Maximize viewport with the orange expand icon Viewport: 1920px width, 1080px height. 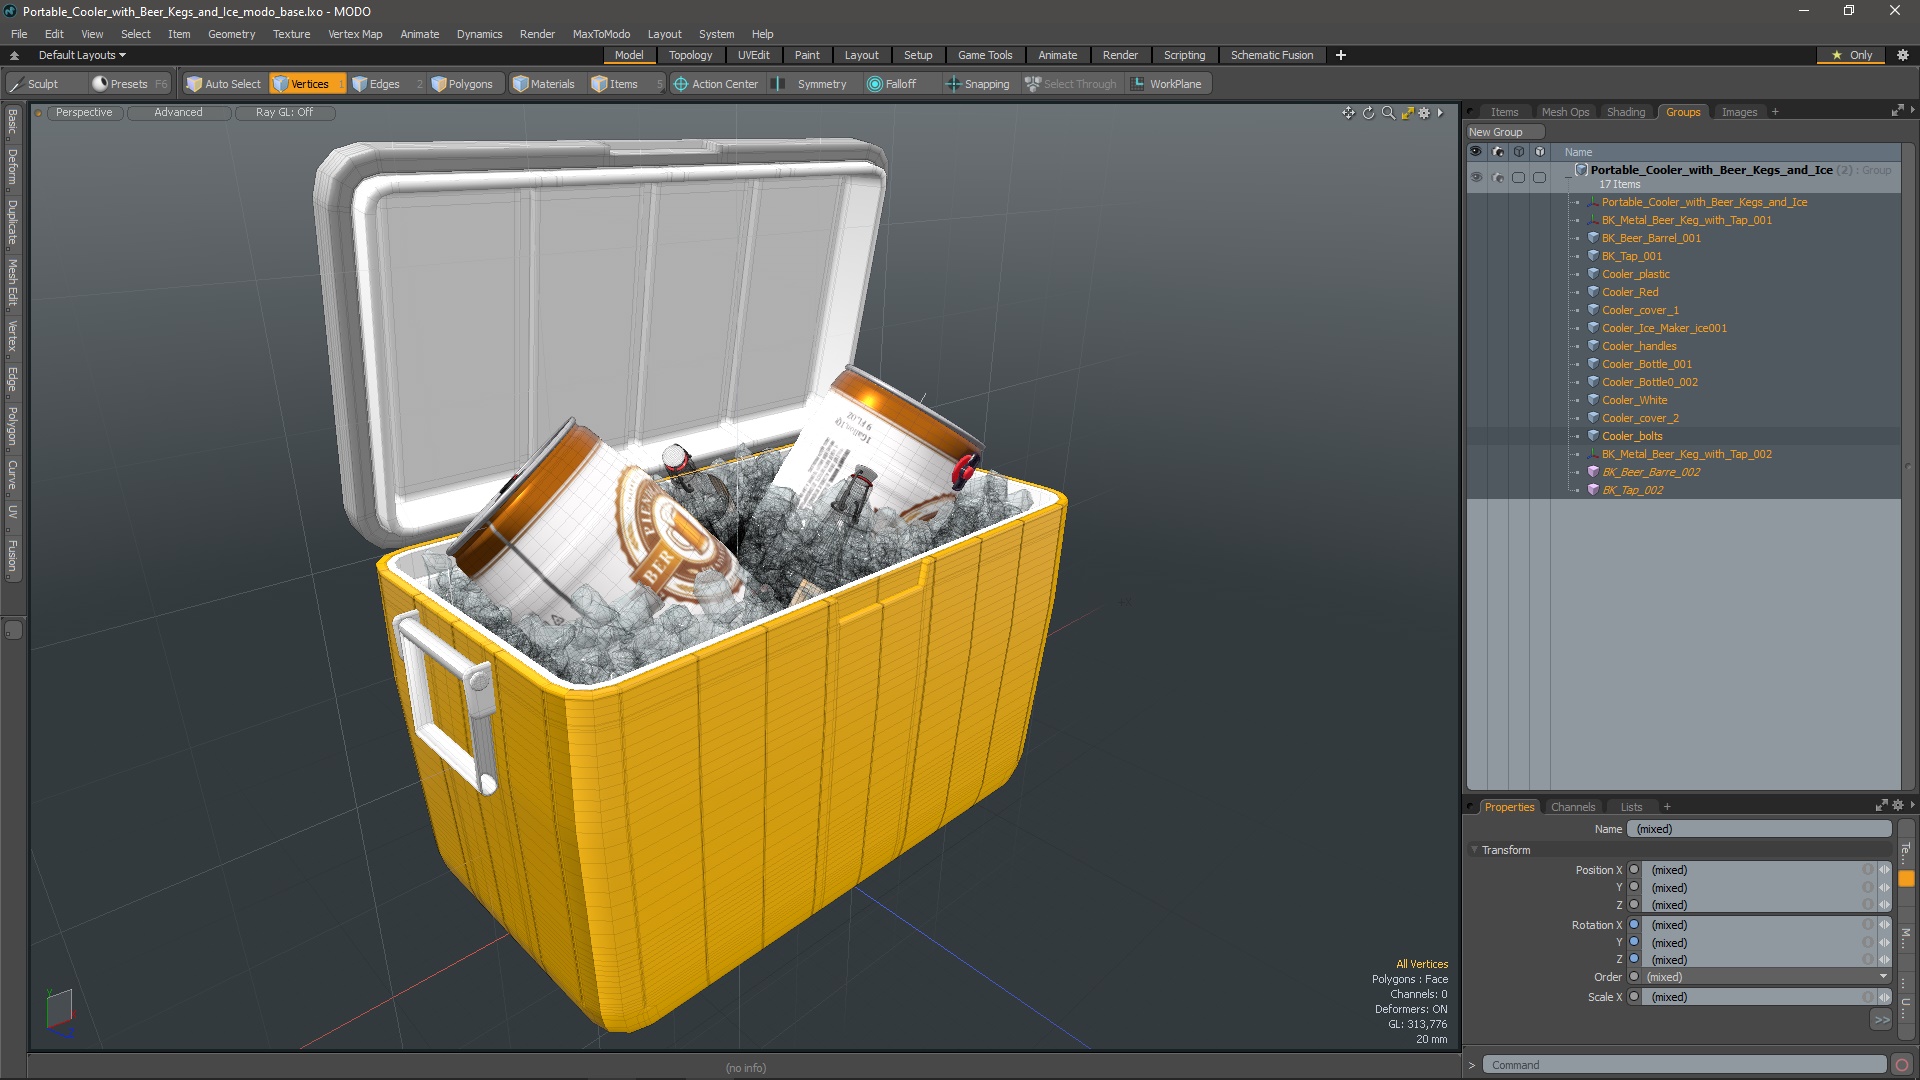pos(1407,113)
